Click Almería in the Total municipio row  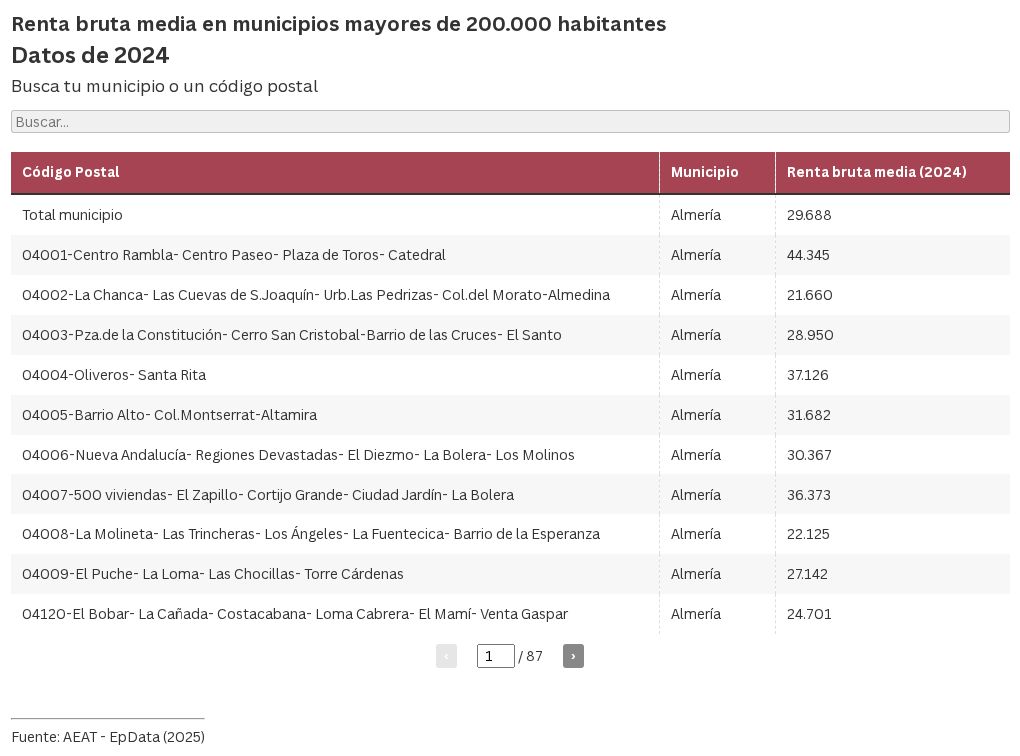pos(696,215)
